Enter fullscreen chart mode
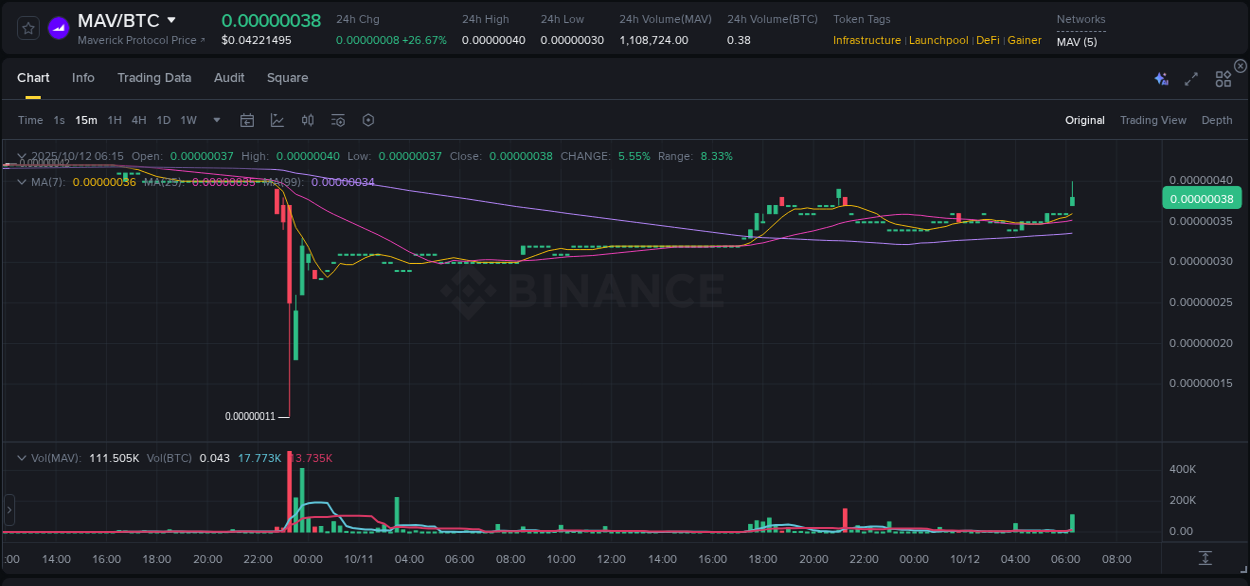The image size is (1250, 586). (1190, 79)
